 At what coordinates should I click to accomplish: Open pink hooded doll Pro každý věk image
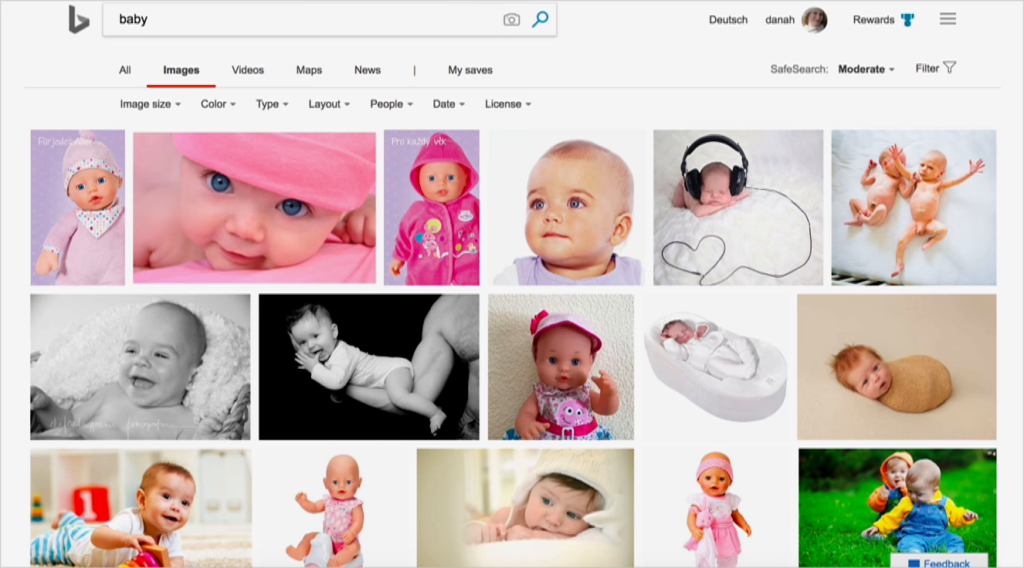pos(432,207)
